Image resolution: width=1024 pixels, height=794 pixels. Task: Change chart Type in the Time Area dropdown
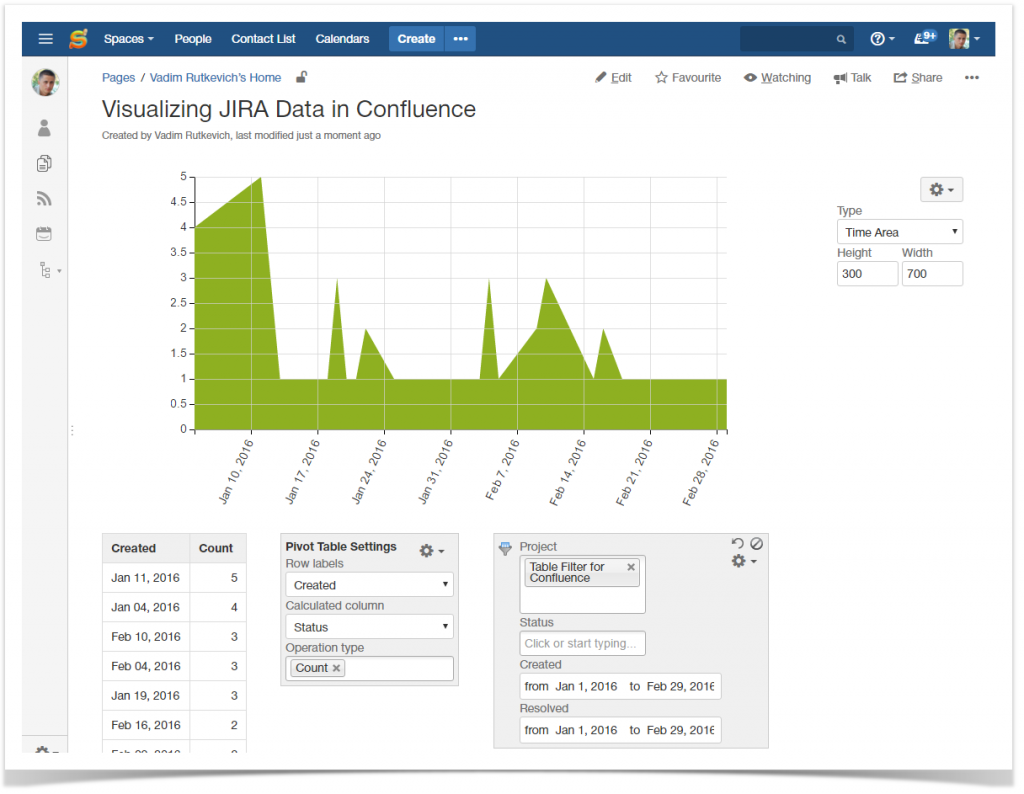(x=899, y=231)
